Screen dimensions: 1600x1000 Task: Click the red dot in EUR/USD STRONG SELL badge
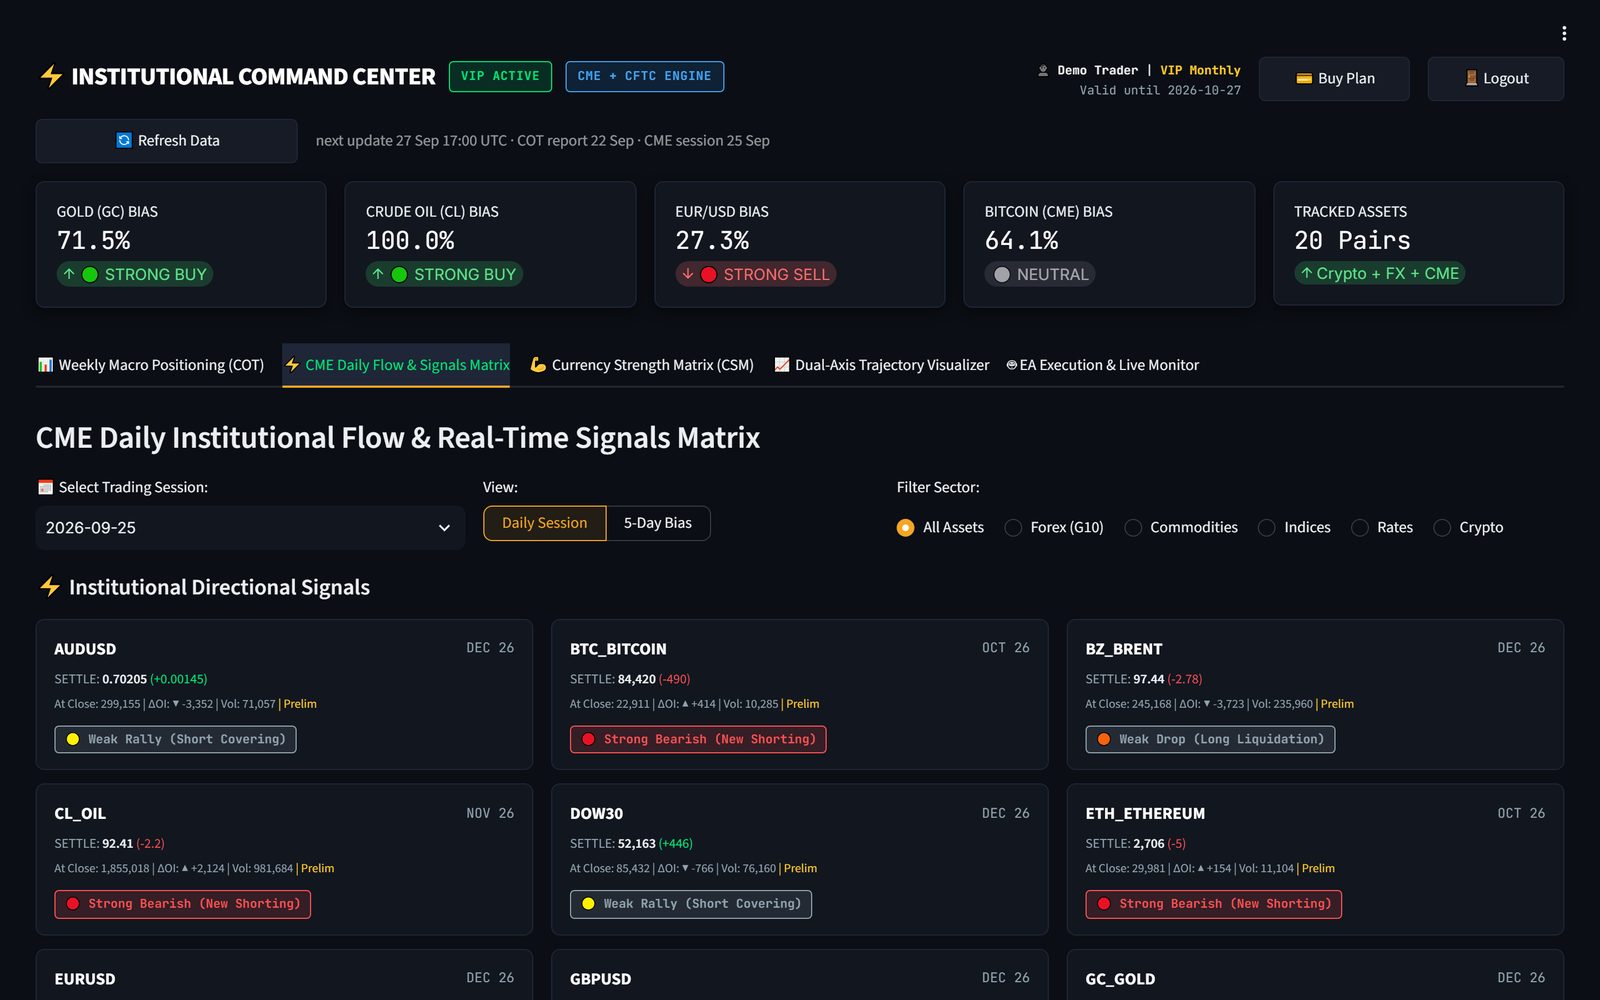[x=709, y=274]
